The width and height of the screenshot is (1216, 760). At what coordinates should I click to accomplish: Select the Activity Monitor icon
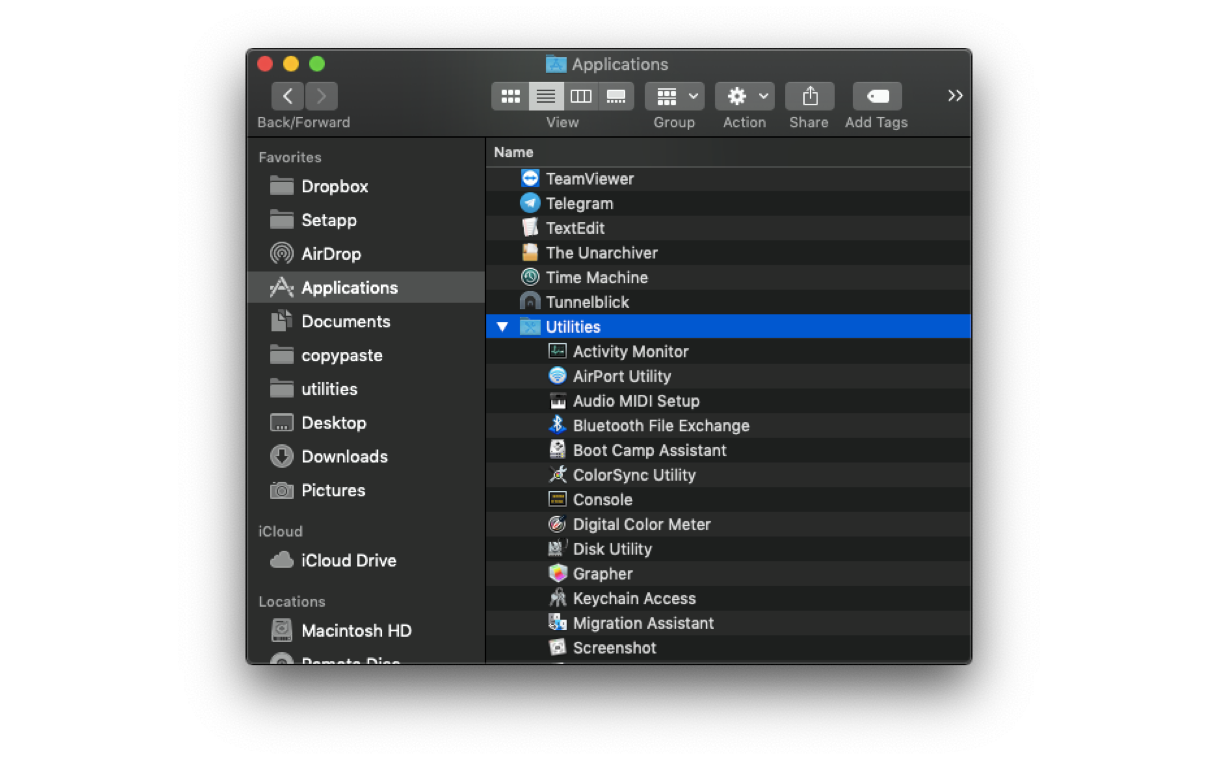[x=558, y=351]
